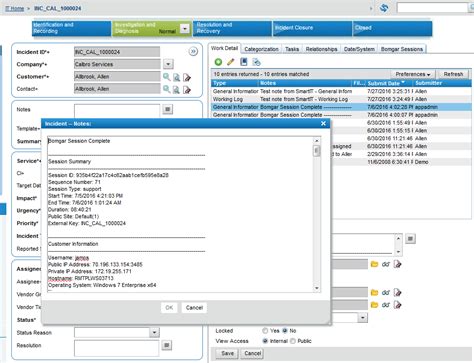Open the Notes field expand editor icon
The width and height of the screenshot is (474, 363).
pyautogui.click(x=168, y=109)
